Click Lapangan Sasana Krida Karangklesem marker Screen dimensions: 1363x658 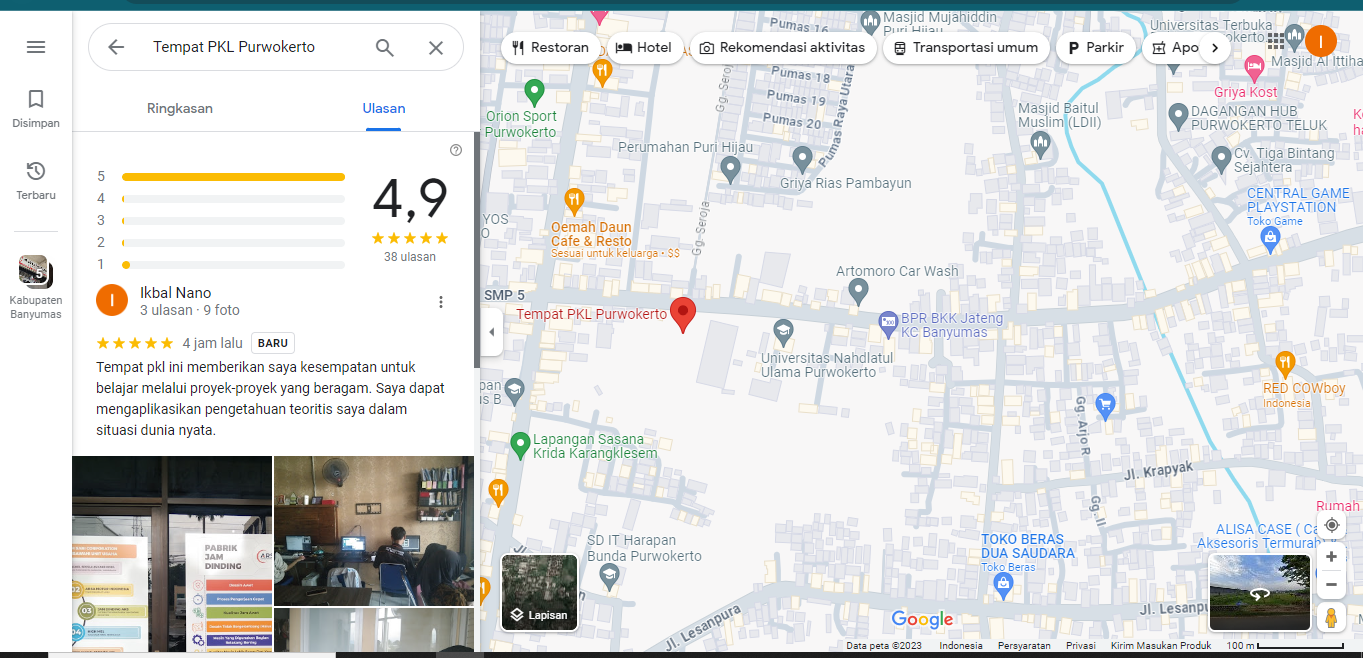(x=519, y=443)
